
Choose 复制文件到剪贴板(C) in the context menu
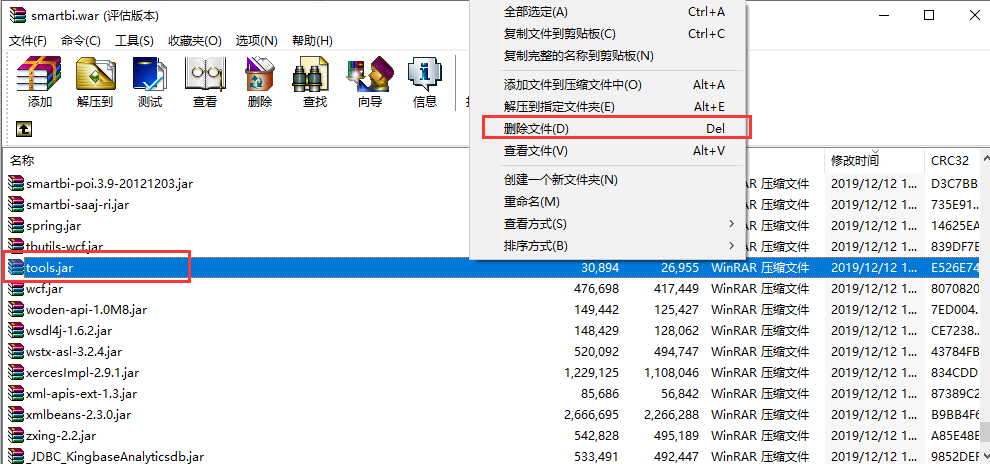609,33
